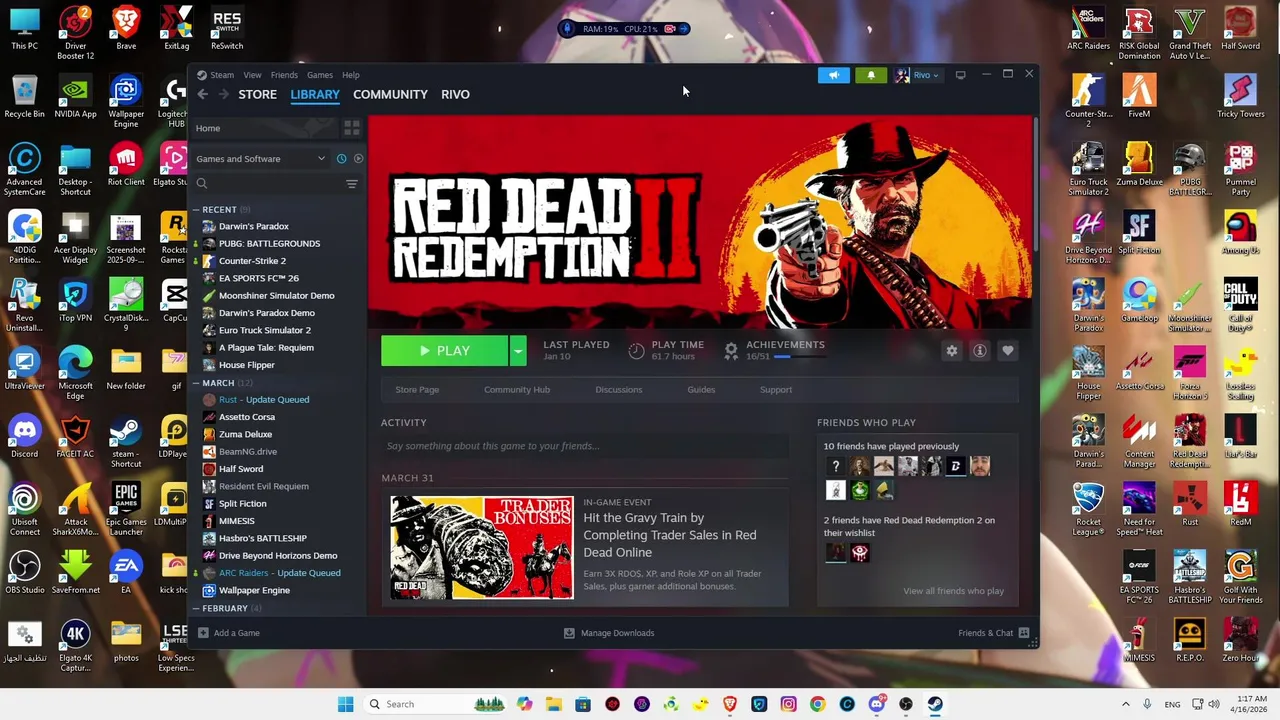Open Discord from the taskbar
The image size is (1280, 720).
pyautogui.click(x=876, y=704)
